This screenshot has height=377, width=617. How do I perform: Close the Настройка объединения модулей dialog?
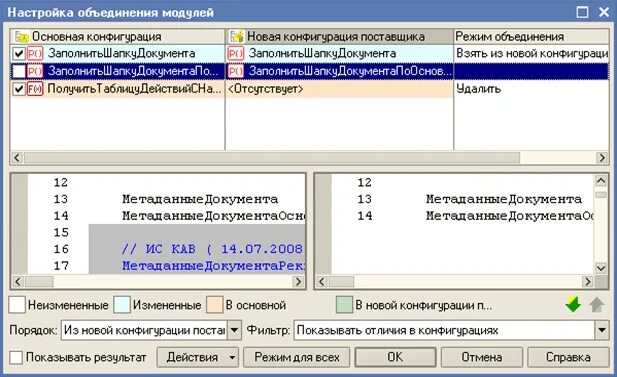pos(604,12)
